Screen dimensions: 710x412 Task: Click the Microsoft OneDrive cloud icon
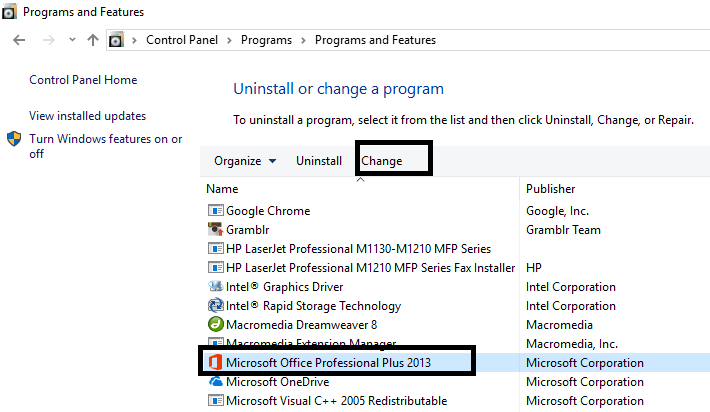[x=215, y=382]
